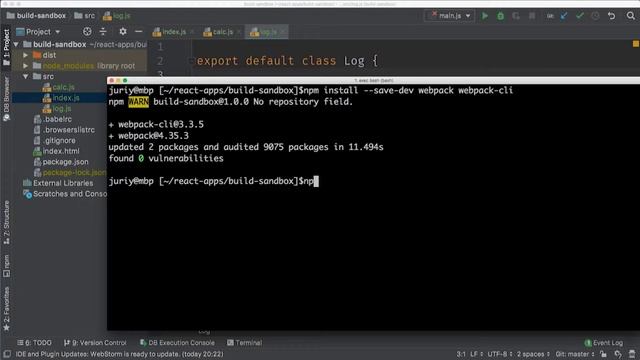Click the revert/rollback arrow icon
Viewport: 640px width, 360px height.
pyautogui.click(x=611, y=16)
